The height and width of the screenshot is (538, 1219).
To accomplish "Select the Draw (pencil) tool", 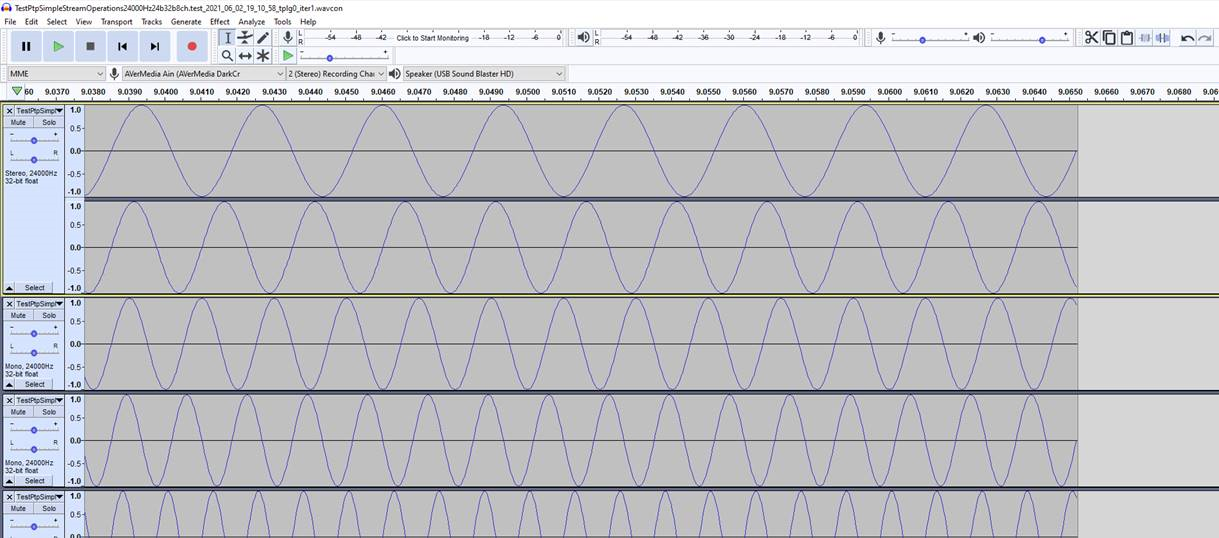I will click(x=263, y=38).
